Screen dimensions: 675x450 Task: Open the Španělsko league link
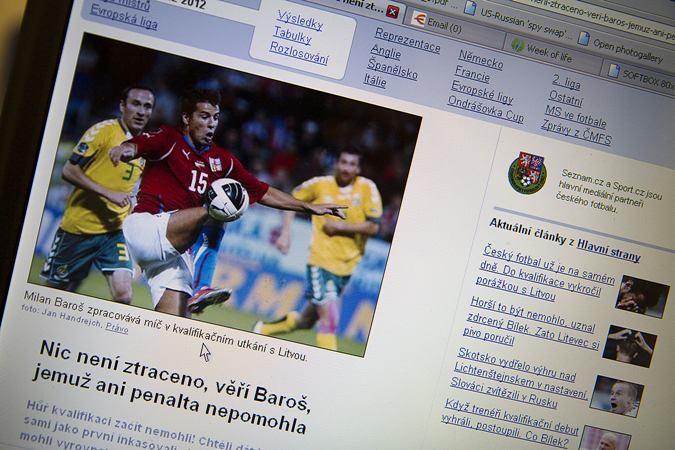(x=392, y=69)
